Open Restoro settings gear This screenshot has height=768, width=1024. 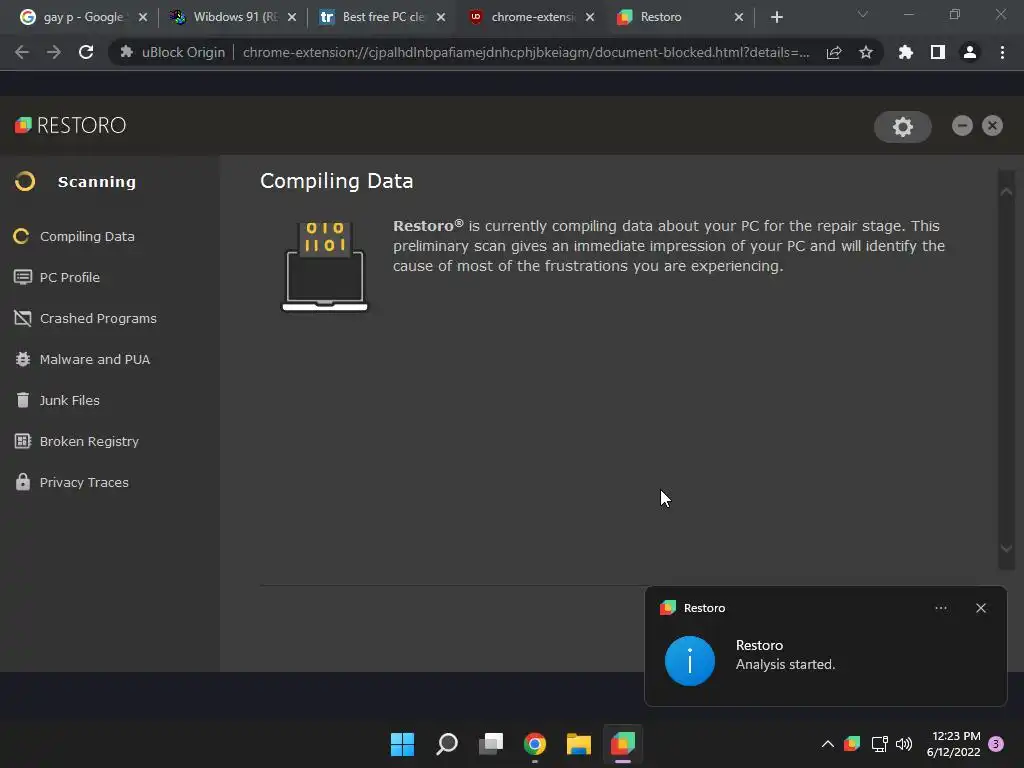903,126
